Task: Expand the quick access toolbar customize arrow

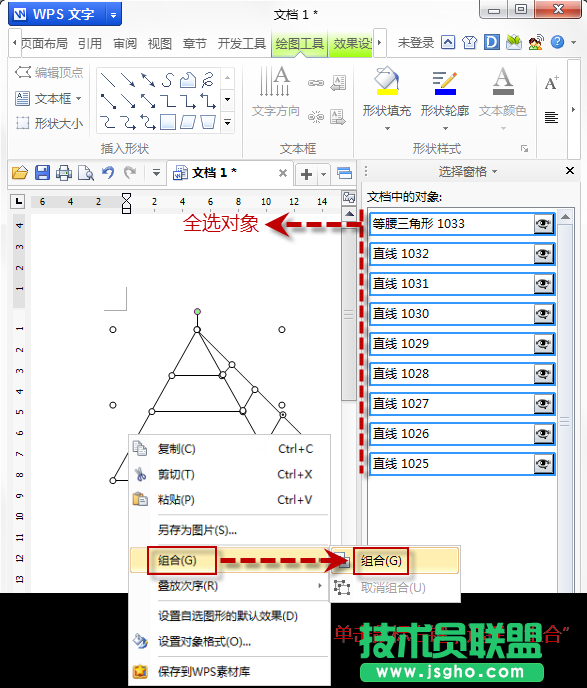Action: [156, 172]
